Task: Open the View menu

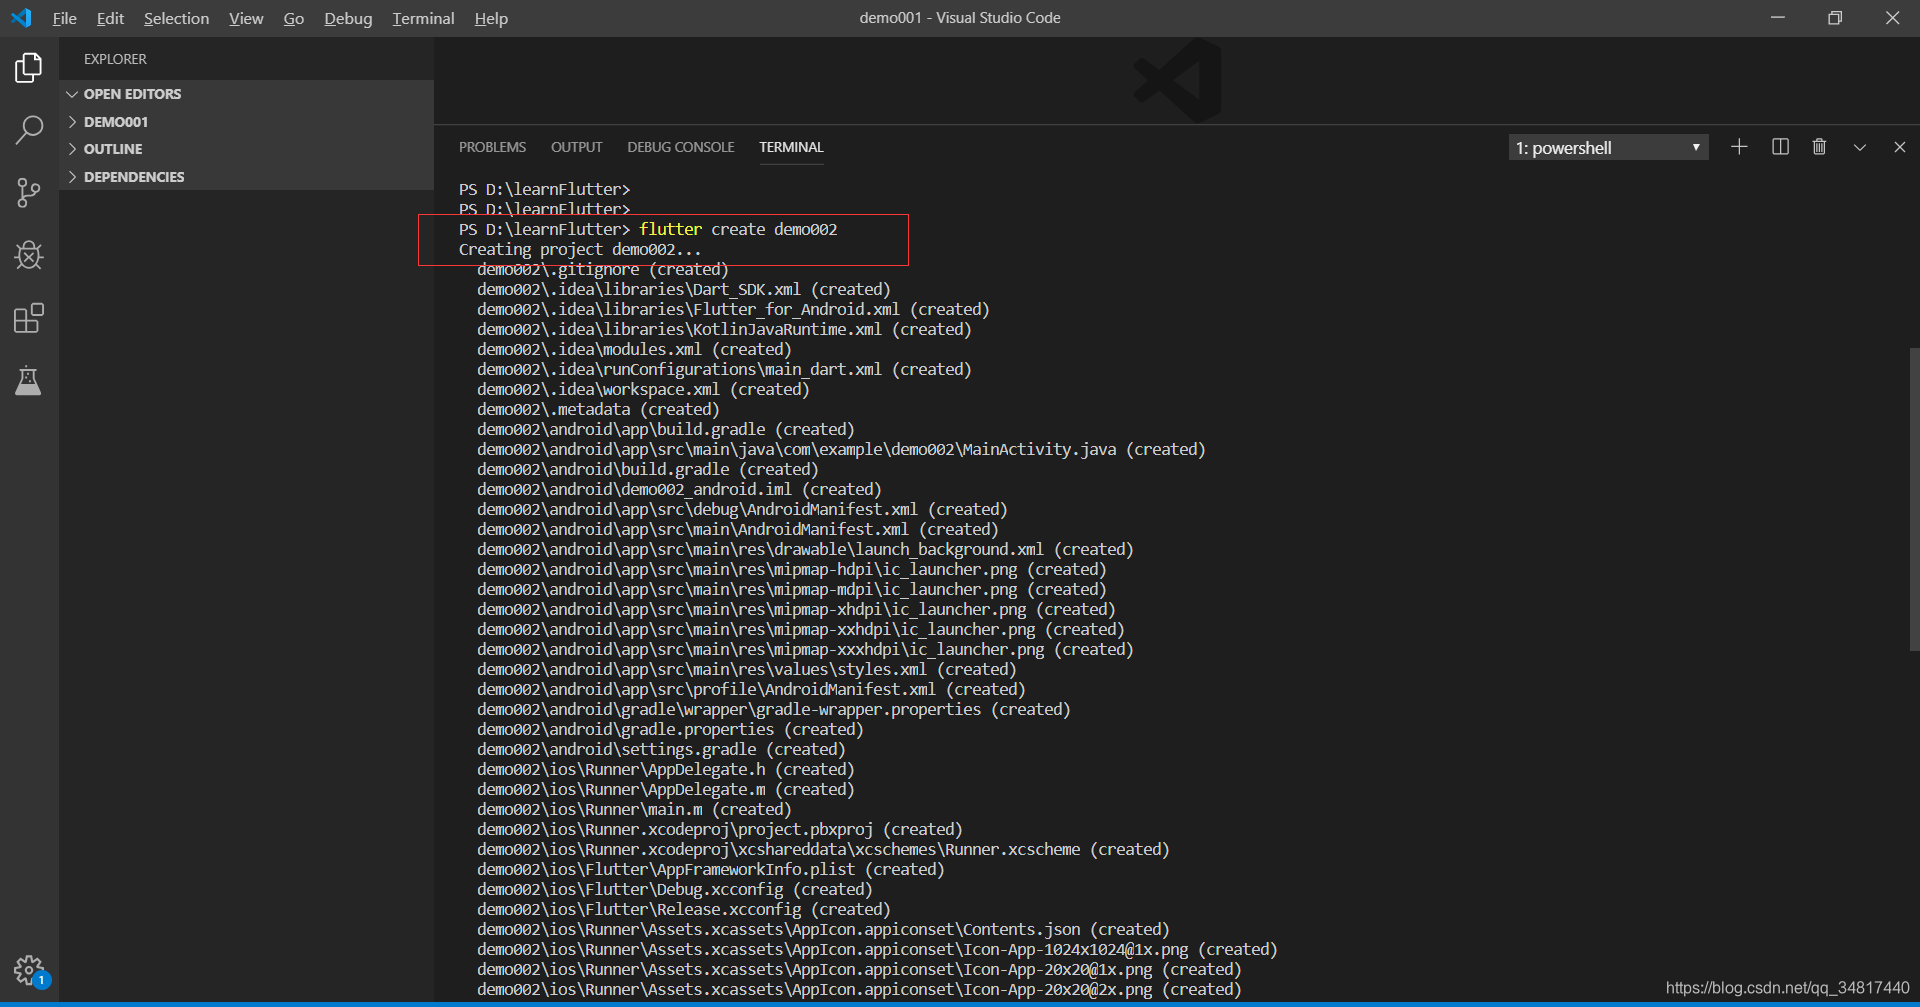Action: pyautogui.click(x=246, y=18)
